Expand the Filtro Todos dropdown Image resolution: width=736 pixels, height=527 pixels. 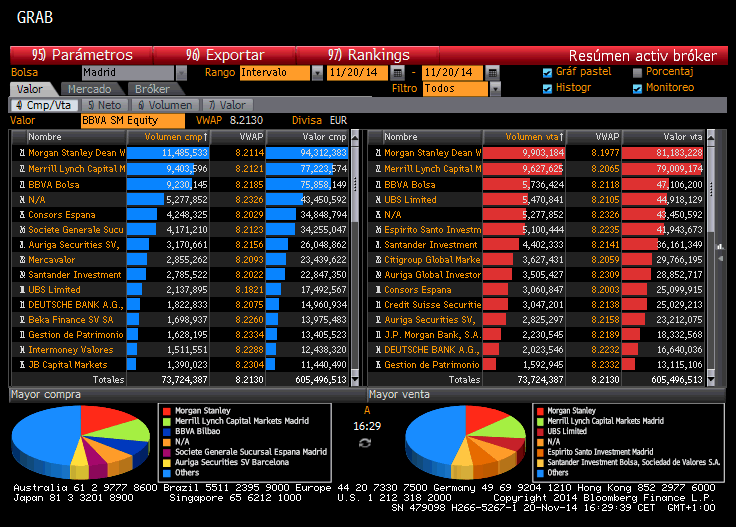(495, 89)
